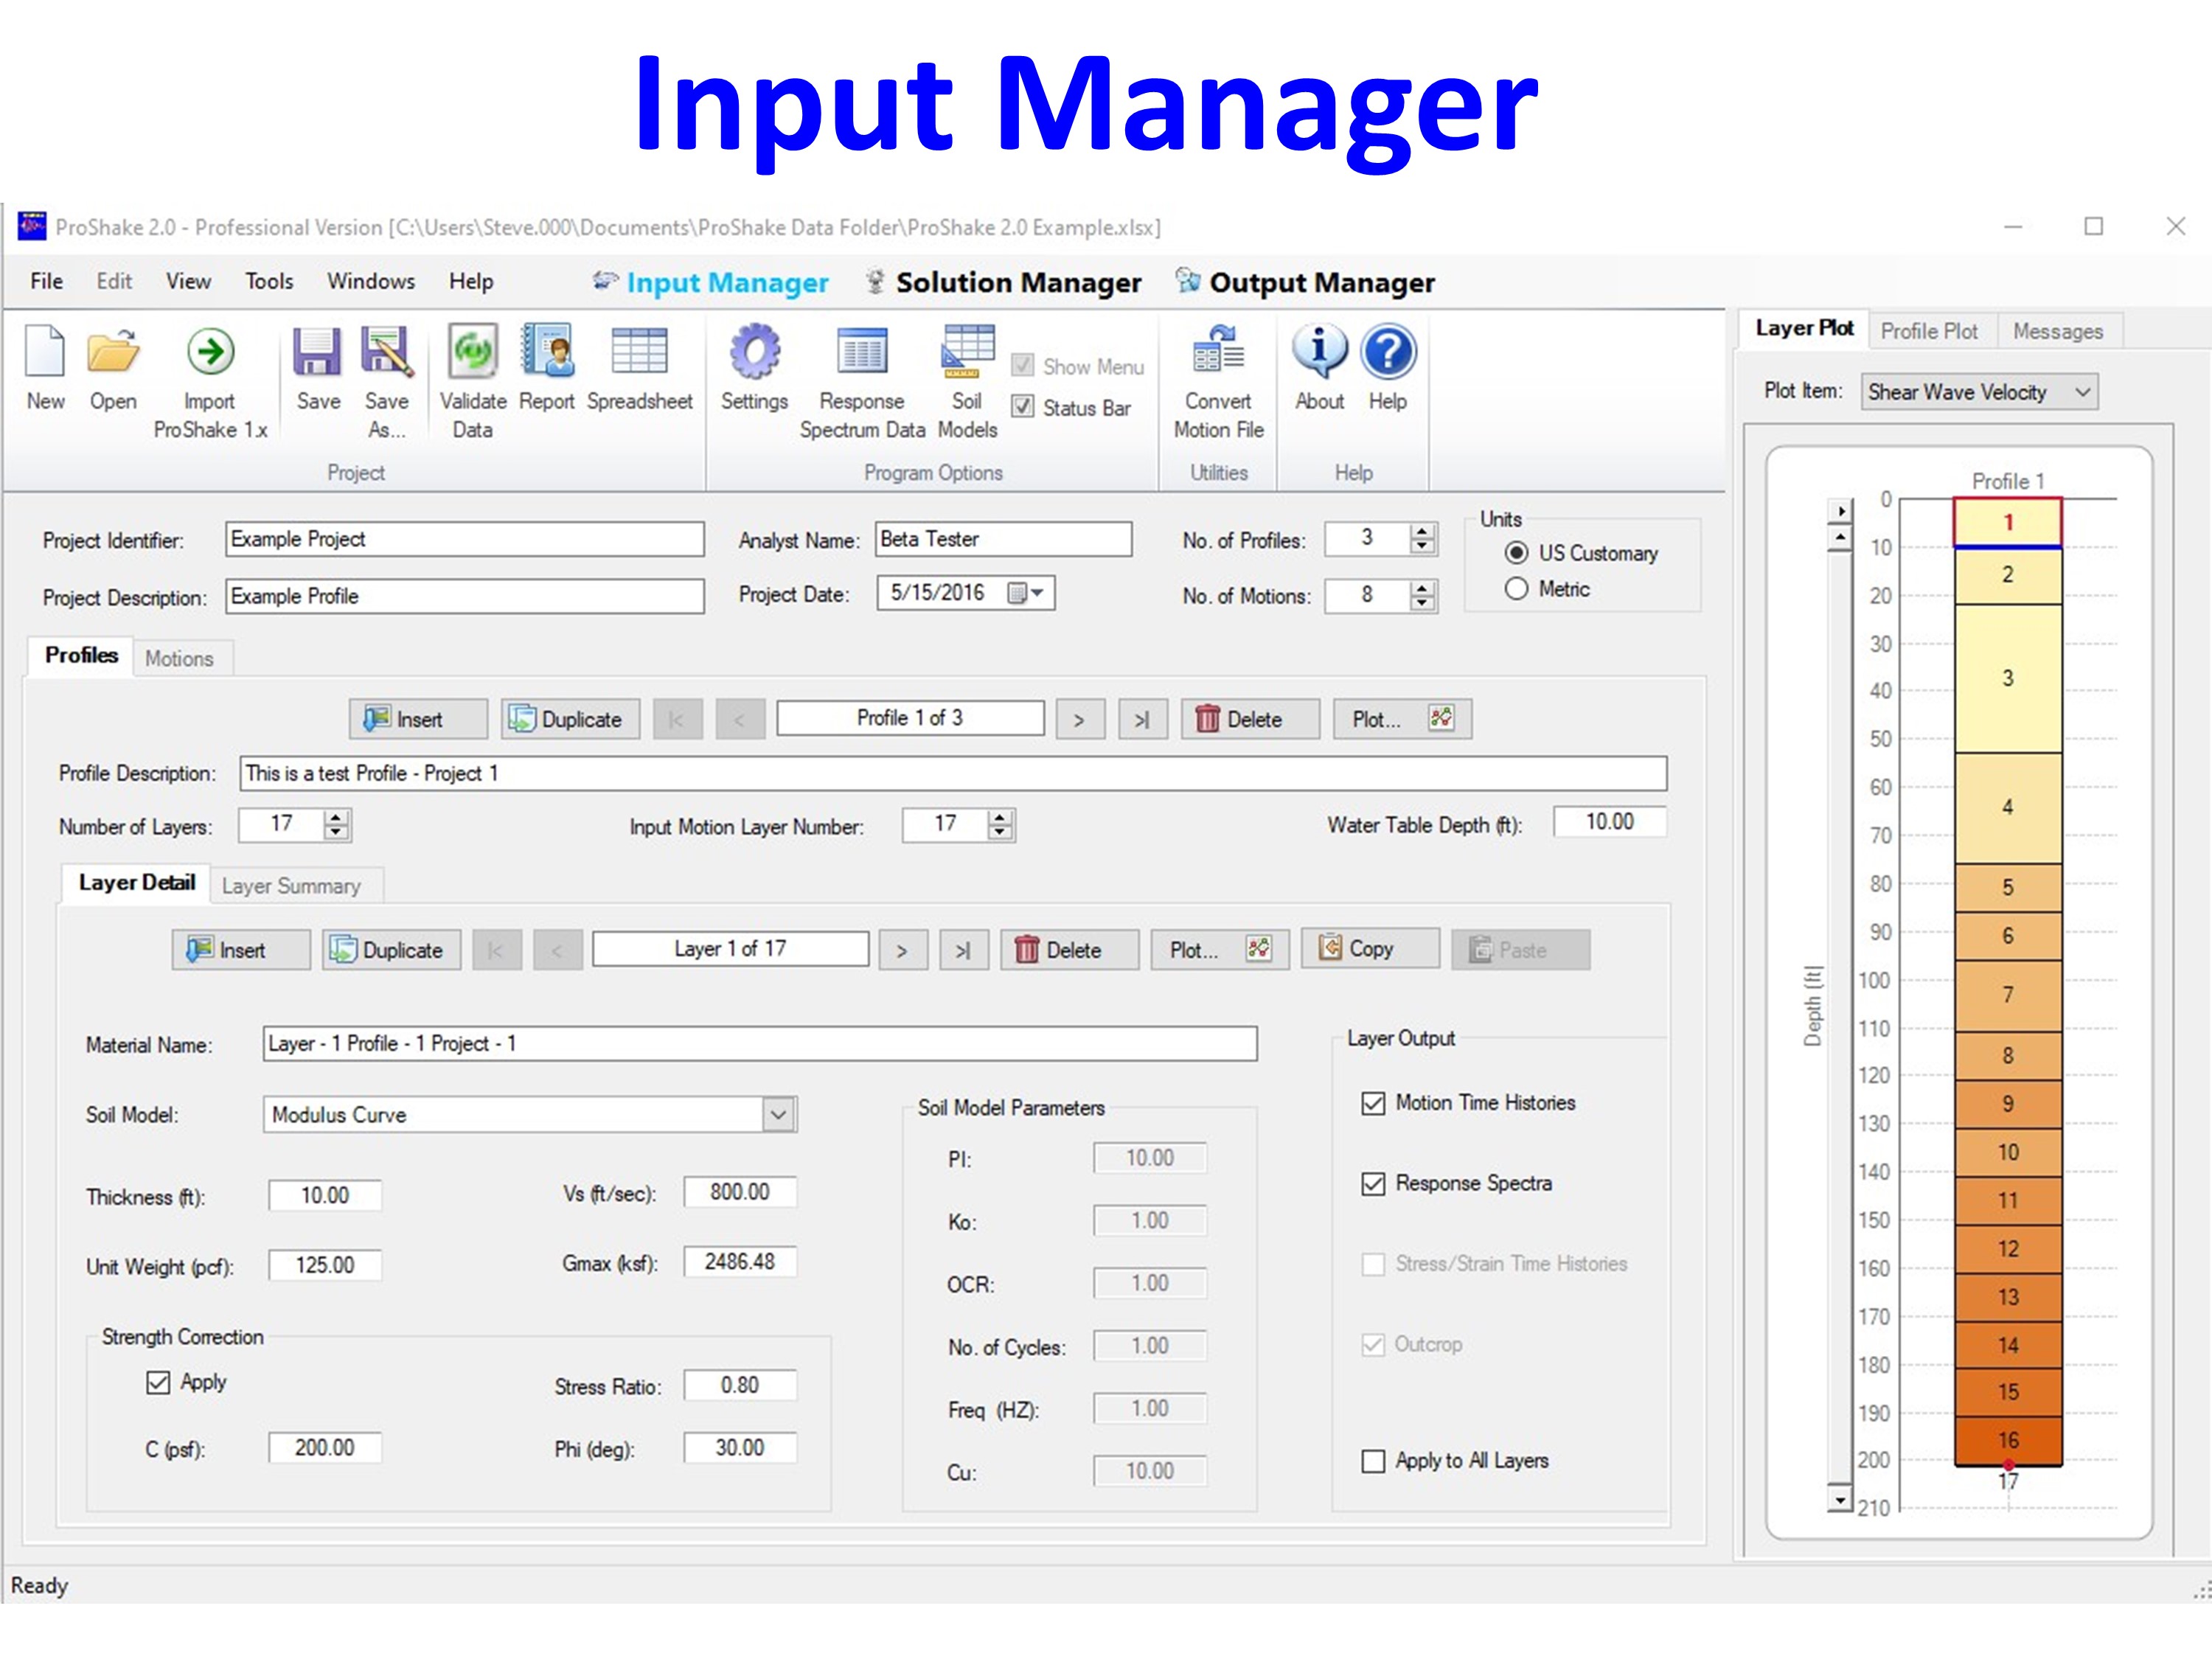The width and height of the screenshot is (2212, 1659).
Task: Open the Project Date calendar picker
Action: click(1026, 593)
